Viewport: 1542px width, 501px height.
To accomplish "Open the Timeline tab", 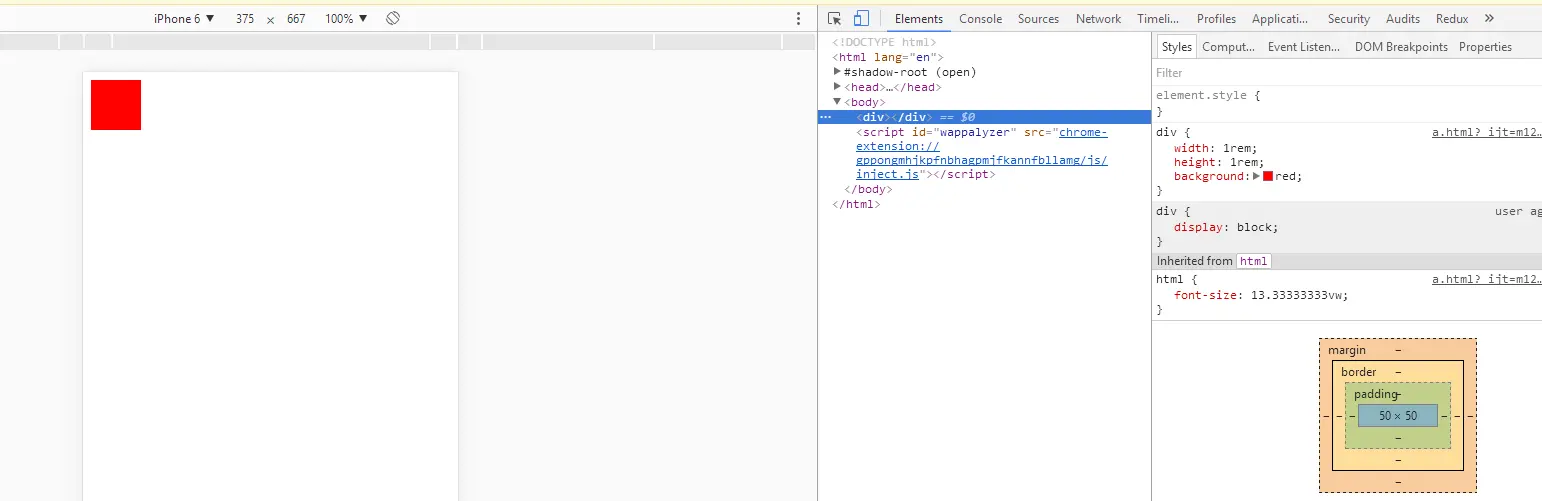I will pos(1158,18).
